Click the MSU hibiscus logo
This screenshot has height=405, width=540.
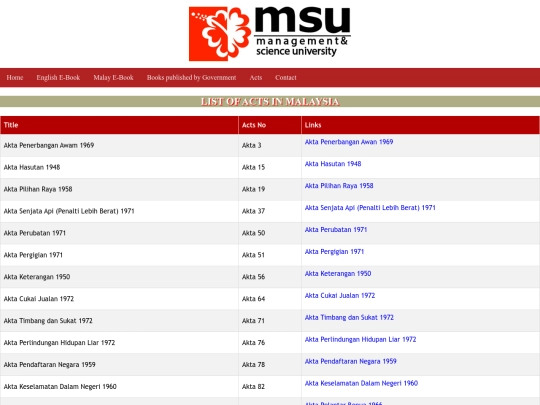point(270,34)
